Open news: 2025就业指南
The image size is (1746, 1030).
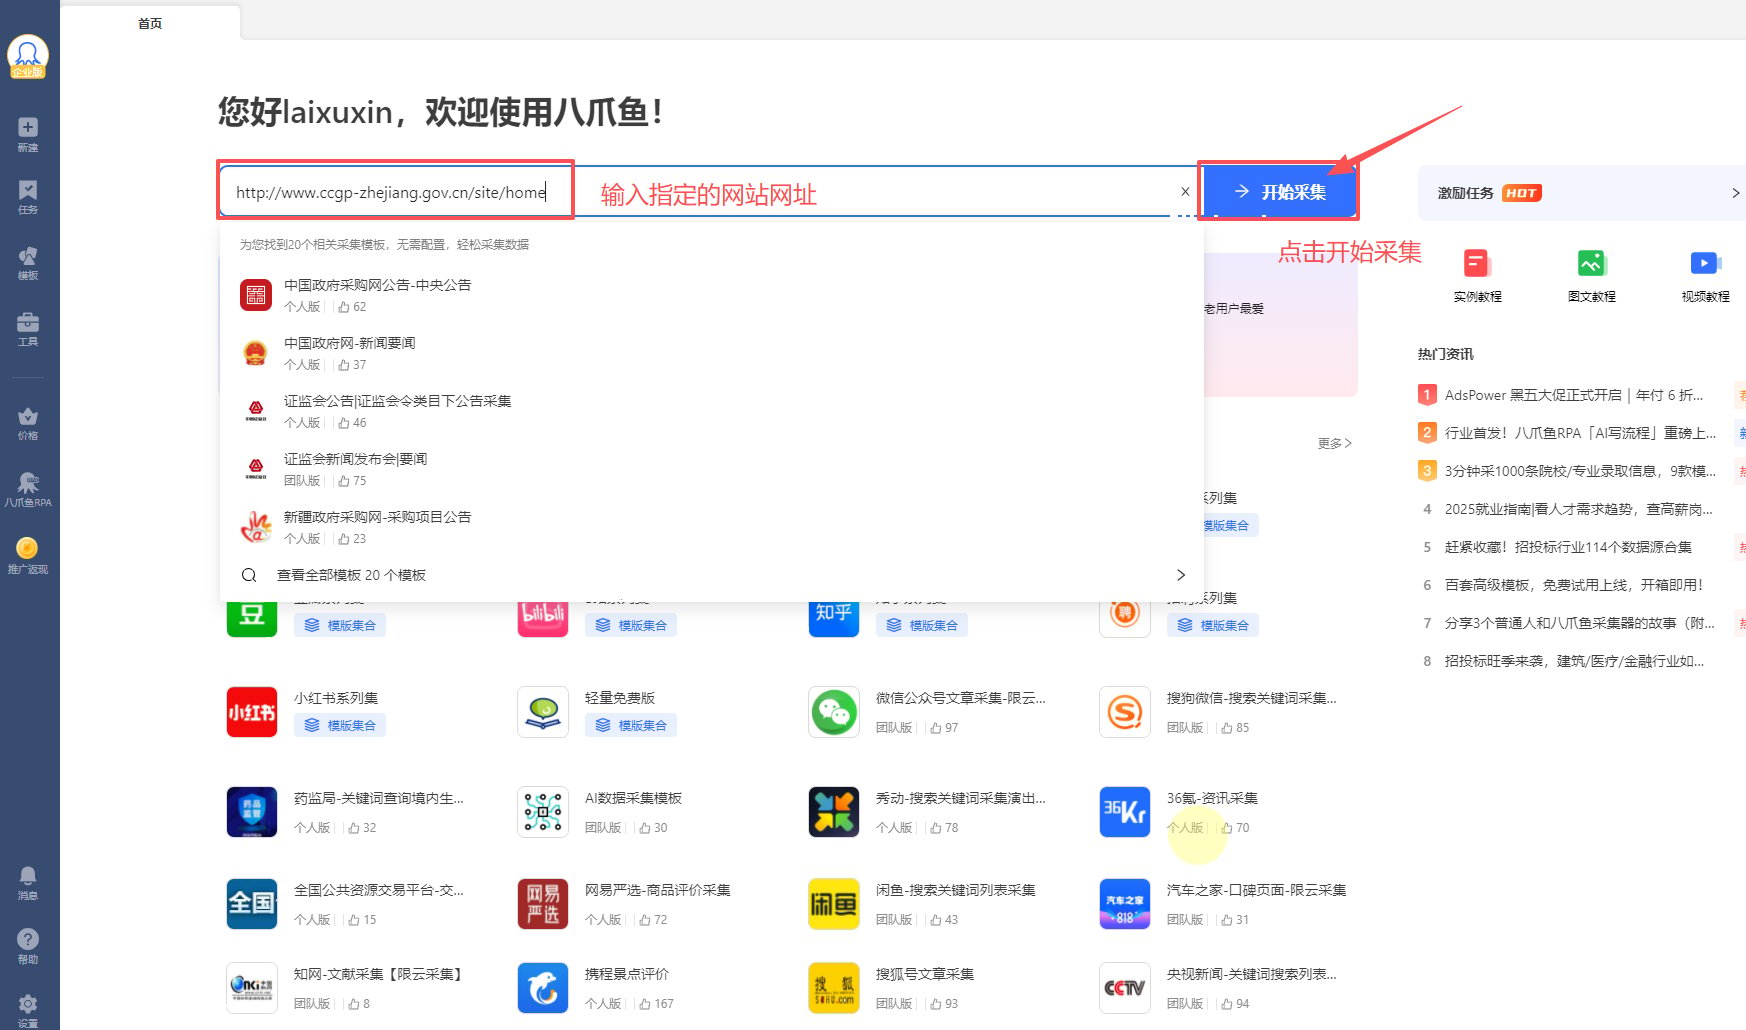[1578, 509]
